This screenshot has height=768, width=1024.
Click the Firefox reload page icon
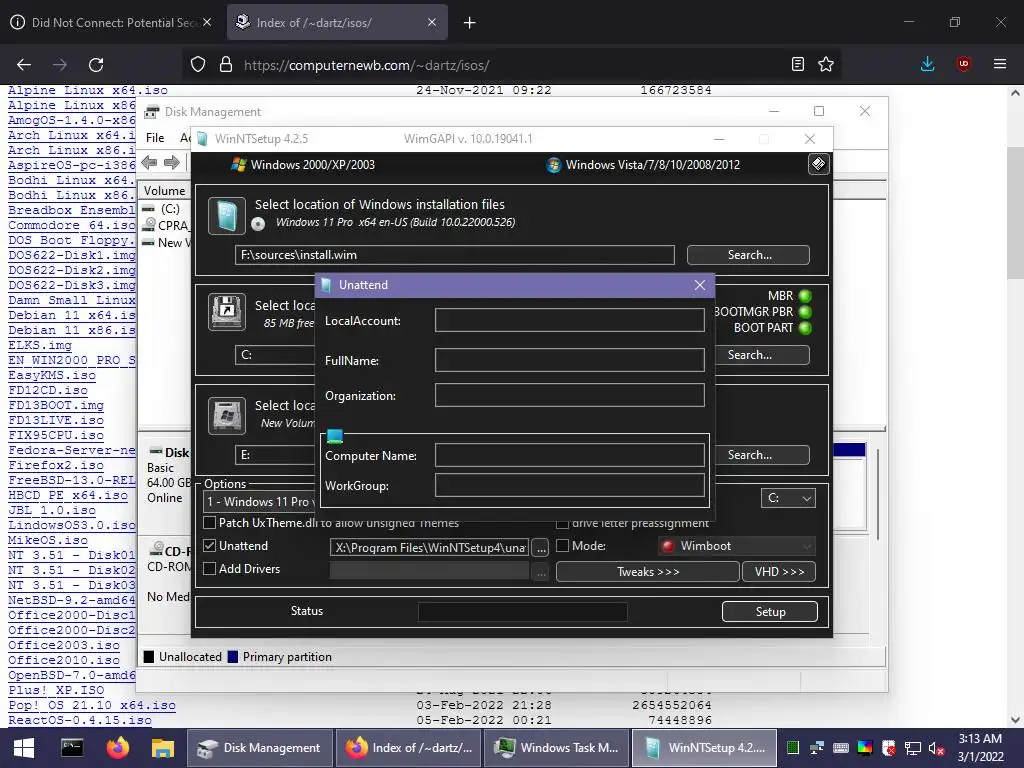tap(96, 65)
